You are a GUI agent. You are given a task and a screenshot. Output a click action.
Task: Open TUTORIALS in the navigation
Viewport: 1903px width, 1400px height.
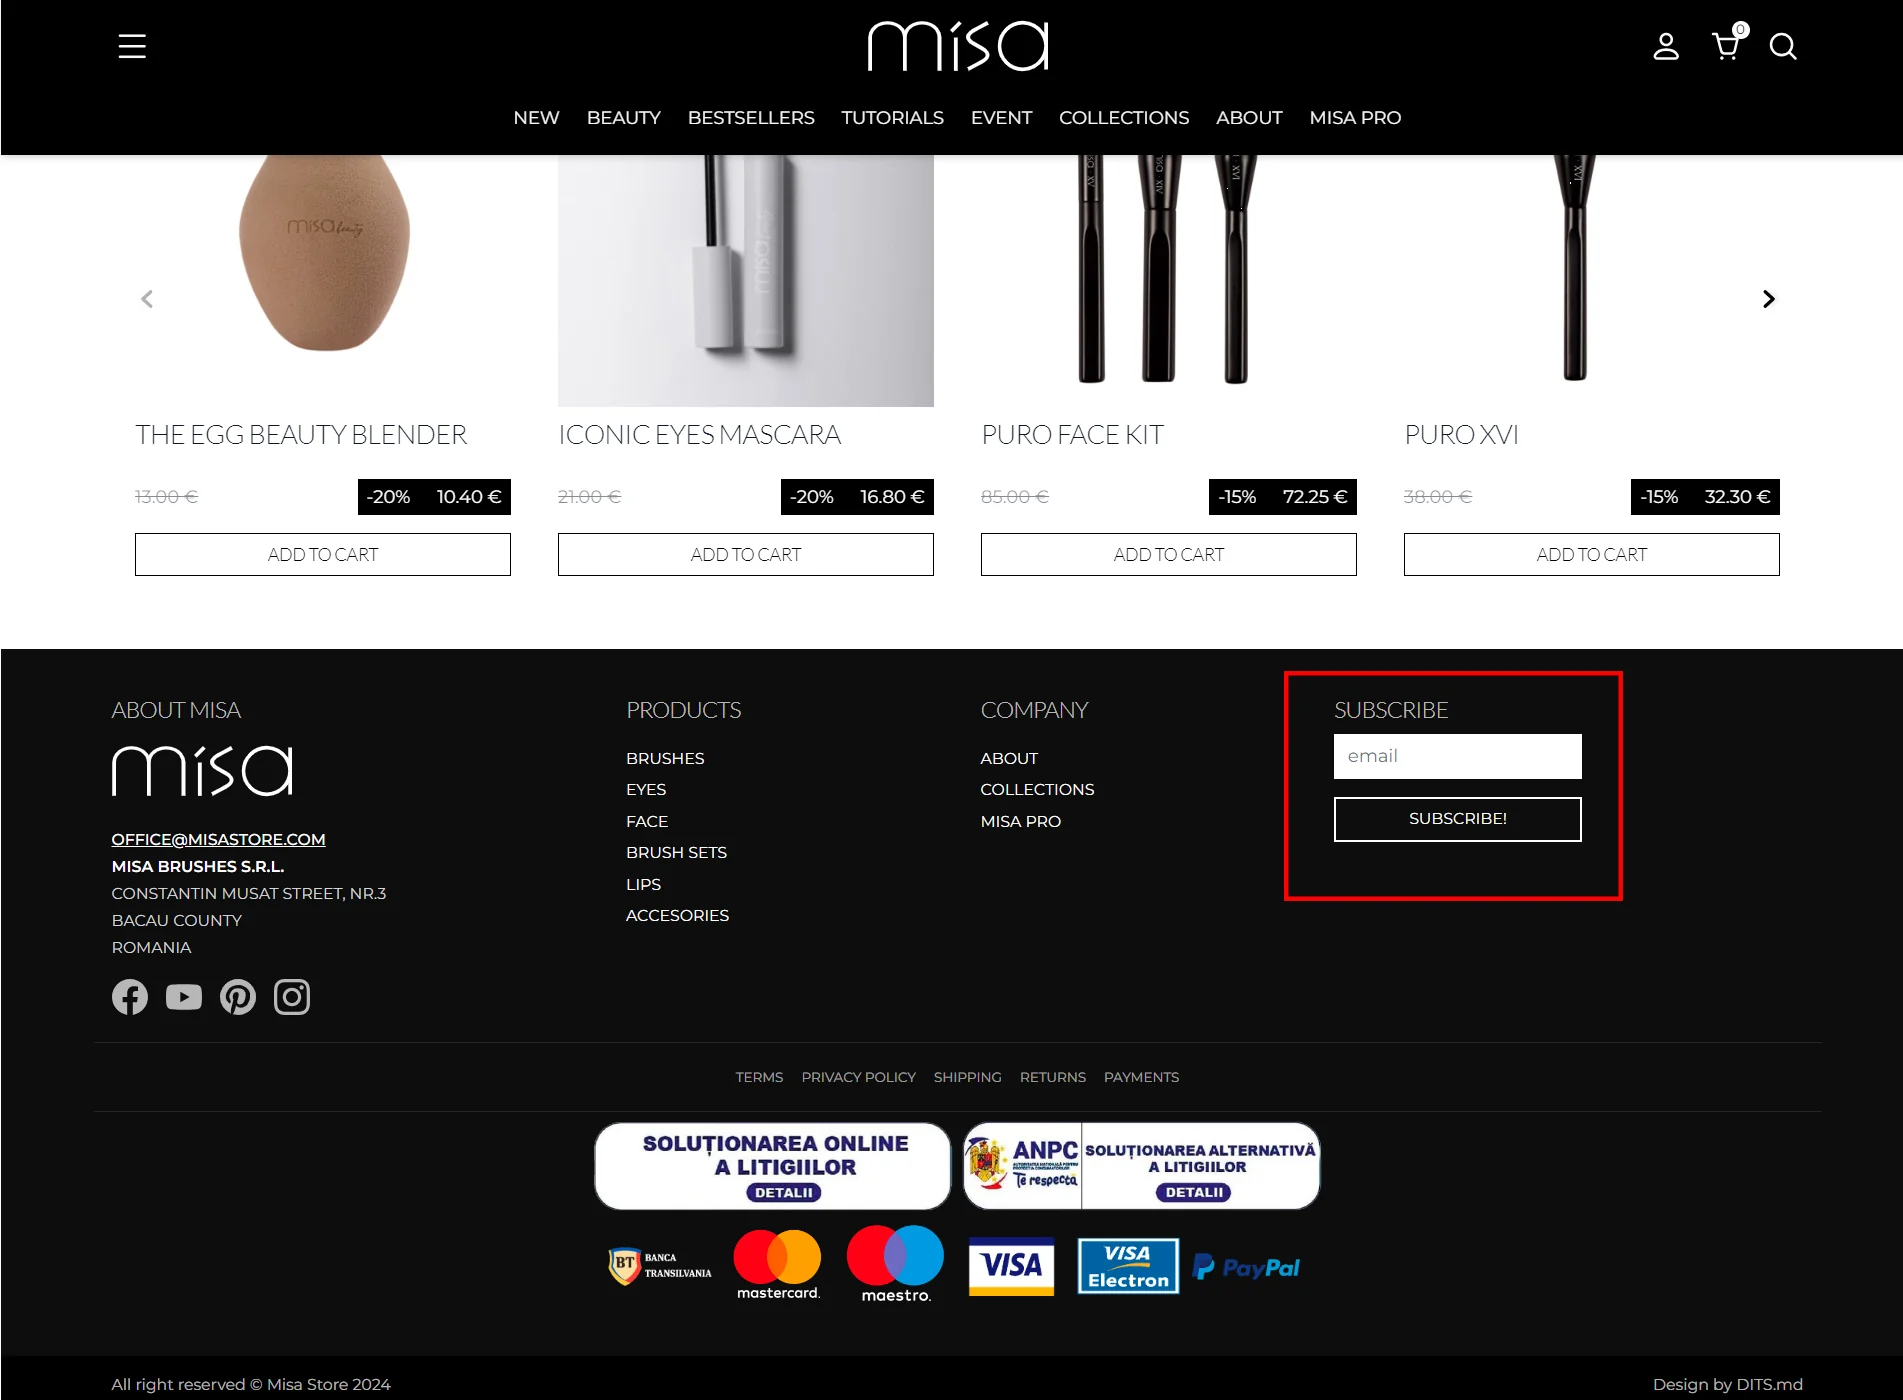click(893, 118)
